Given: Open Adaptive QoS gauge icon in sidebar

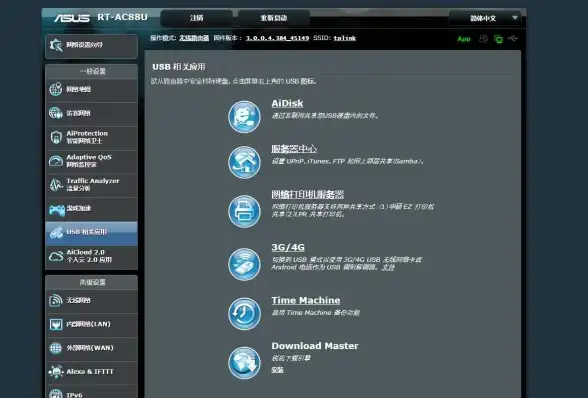Looking at the screenshot, I should pyautogui.click(x=56, y=161).
